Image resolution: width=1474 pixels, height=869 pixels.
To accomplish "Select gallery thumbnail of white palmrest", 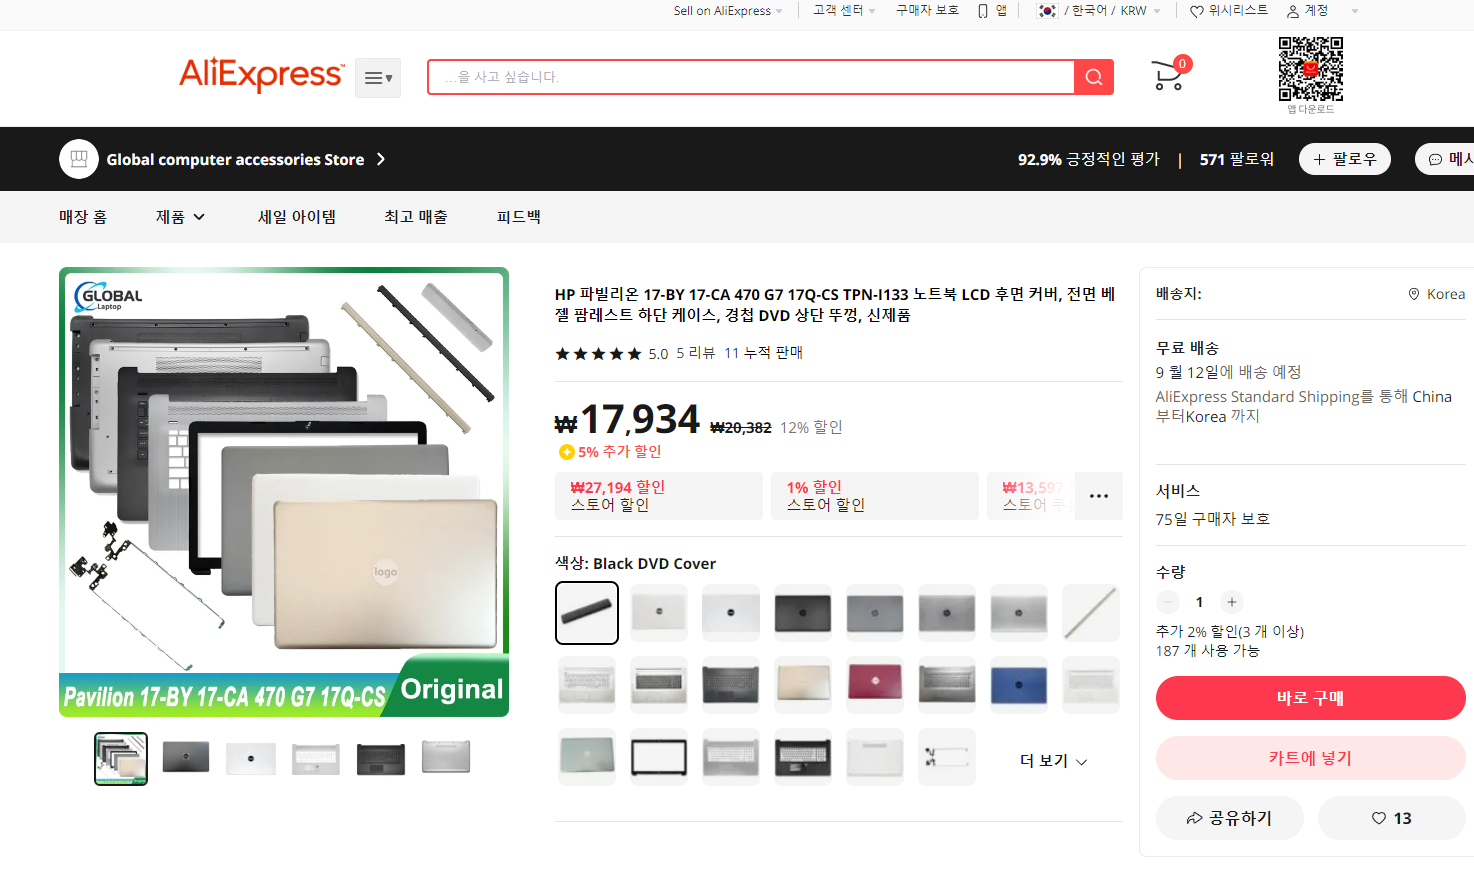I will pos(316,759).
